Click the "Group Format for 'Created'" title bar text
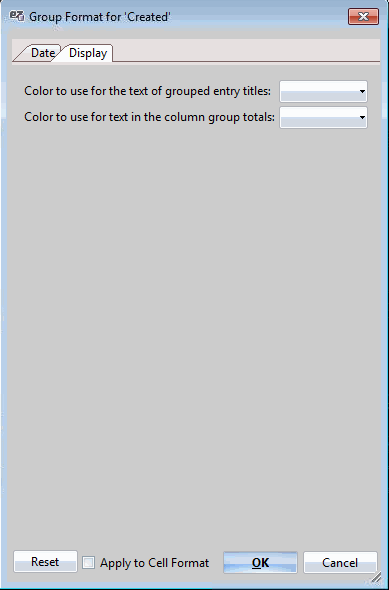This screenshot has height=590, width=389. [100, 17]
